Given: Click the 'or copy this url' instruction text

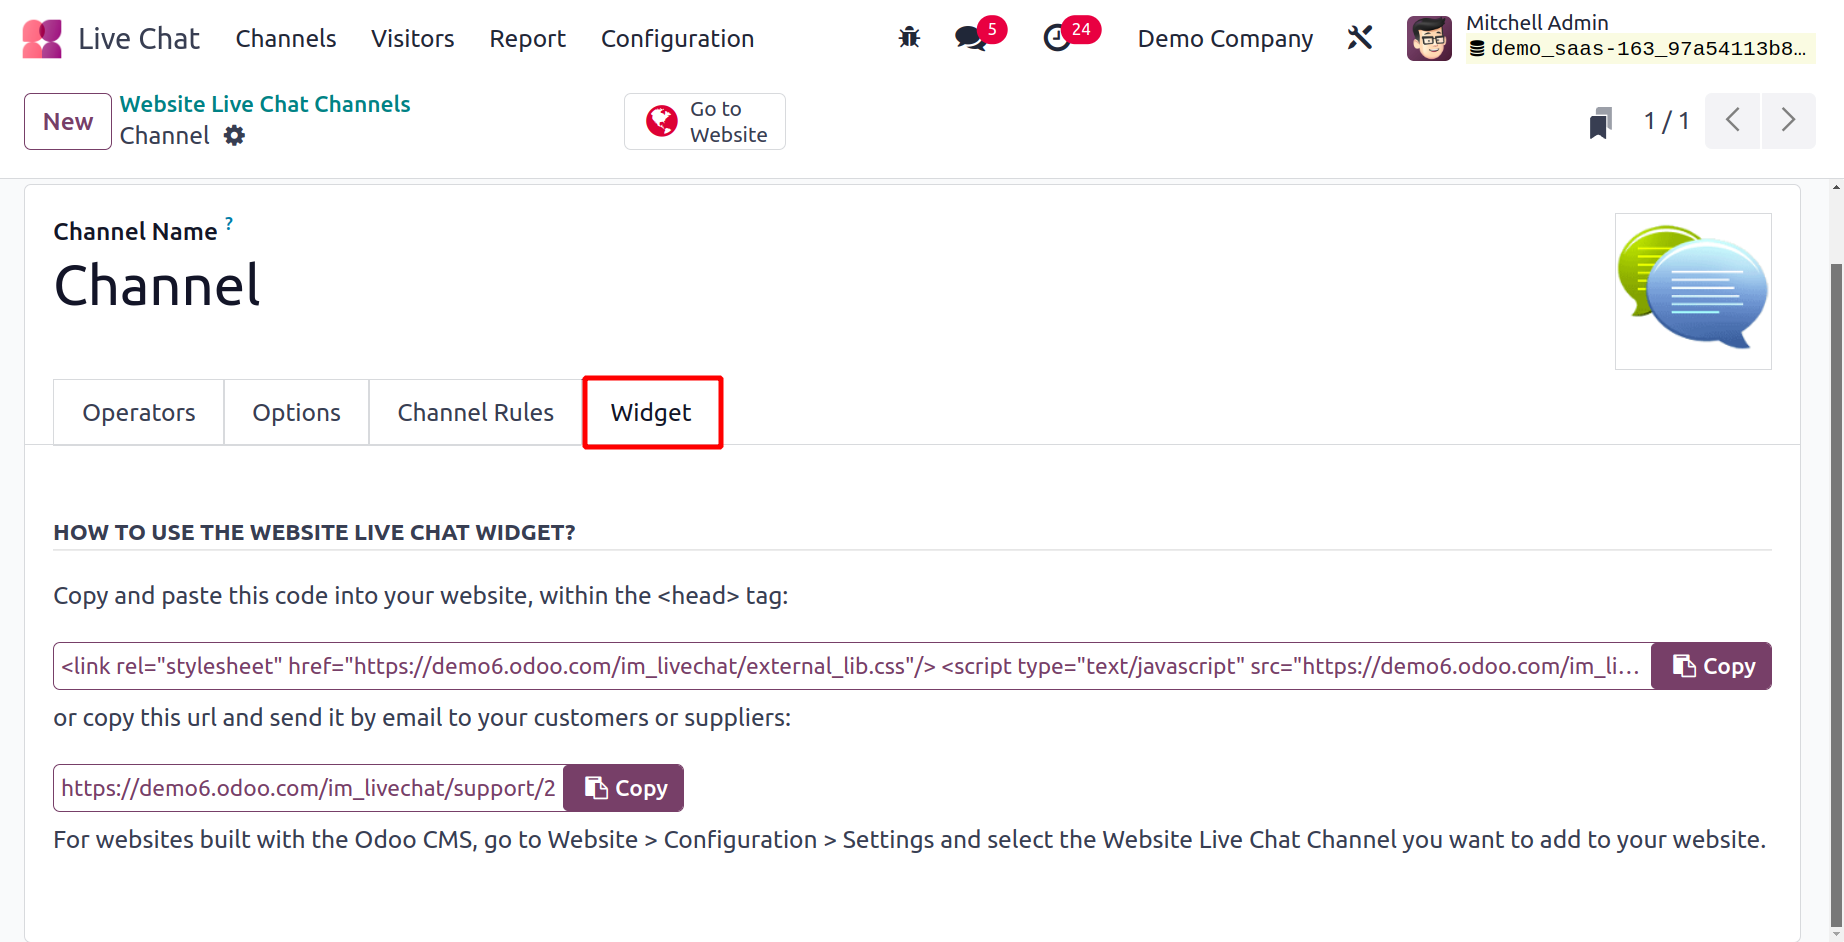Looking at the screenshot, I should 422,718.
